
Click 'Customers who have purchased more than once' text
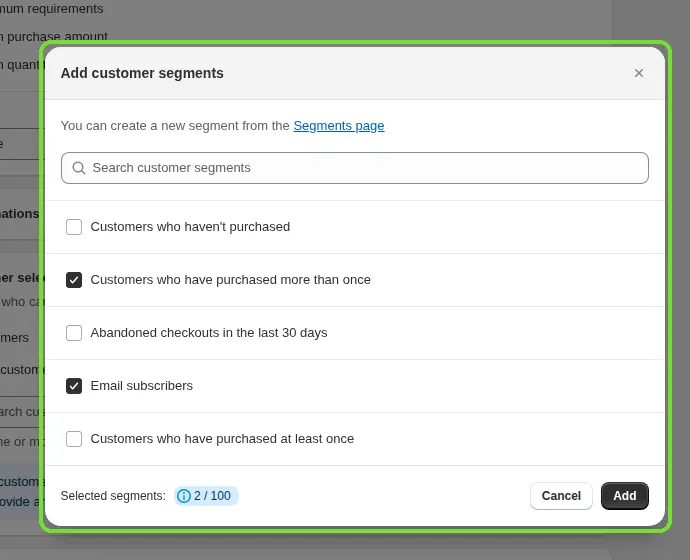231,280
